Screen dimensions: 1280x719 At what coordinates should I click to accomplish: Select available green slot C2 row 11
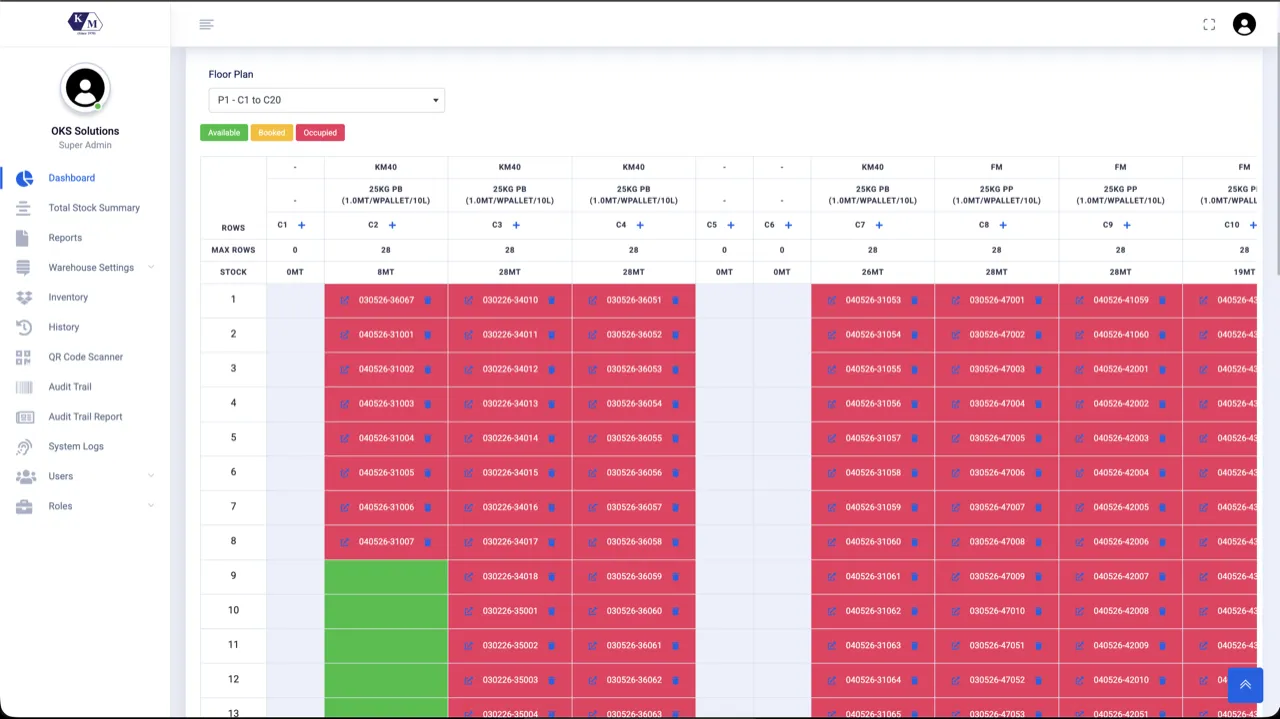coord(386,645)
